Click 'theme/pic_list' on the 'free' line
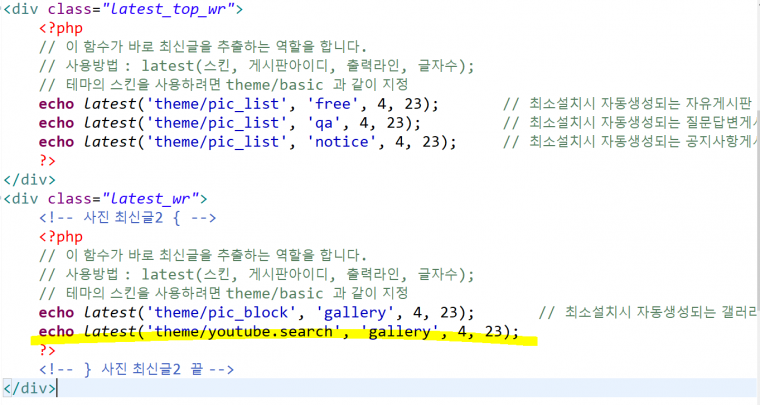Screen dimensions: 760x405 click(x=217, y=104)
